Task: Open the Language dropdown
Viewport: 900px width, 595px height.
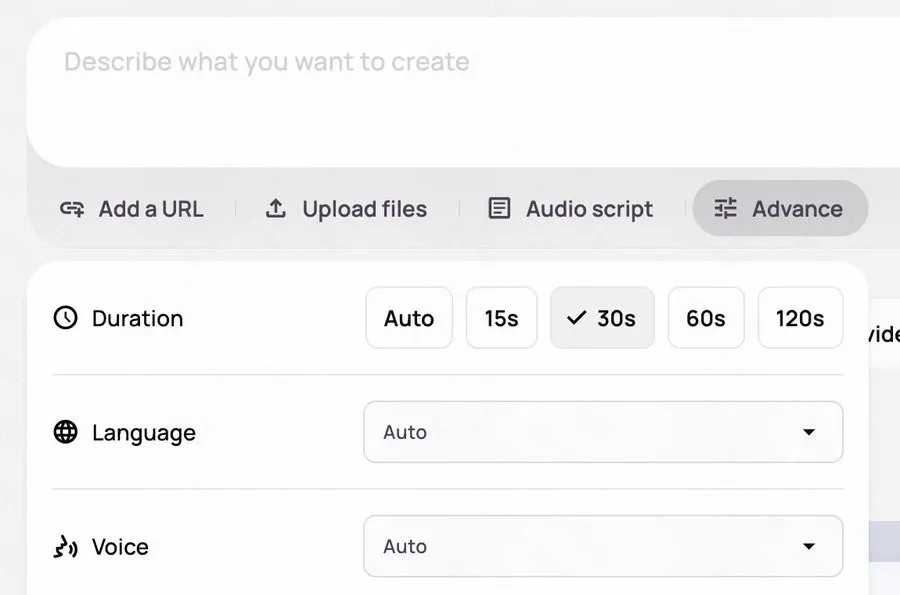Action: (x=602, y=432)
